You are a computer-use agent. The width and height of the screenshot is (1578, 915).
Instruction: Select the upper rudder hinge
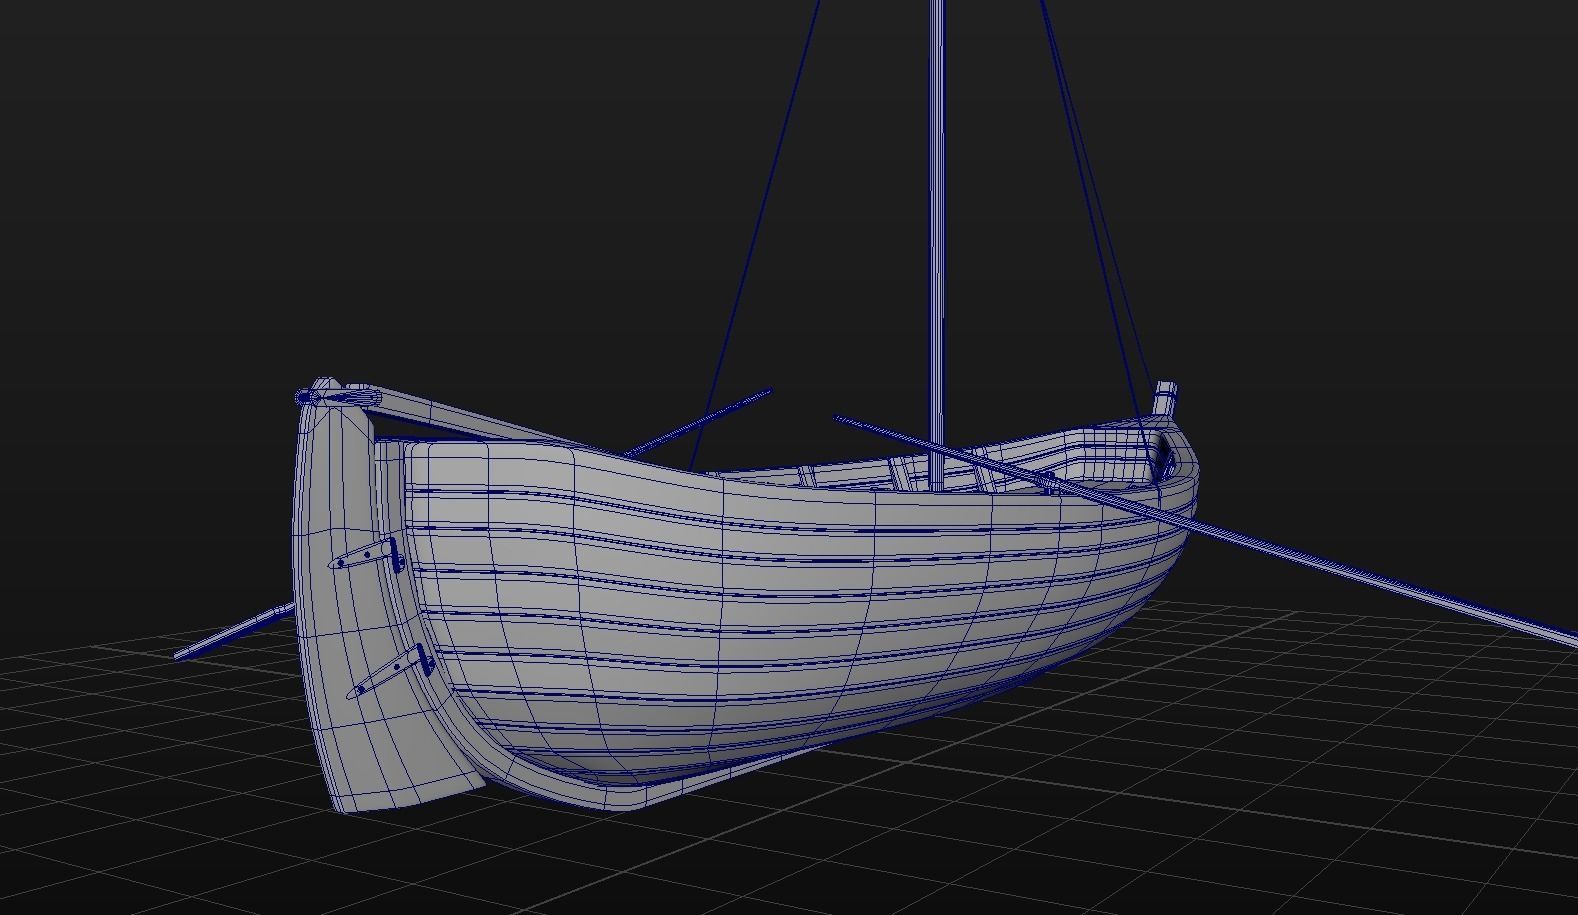(x=366, y=554)
